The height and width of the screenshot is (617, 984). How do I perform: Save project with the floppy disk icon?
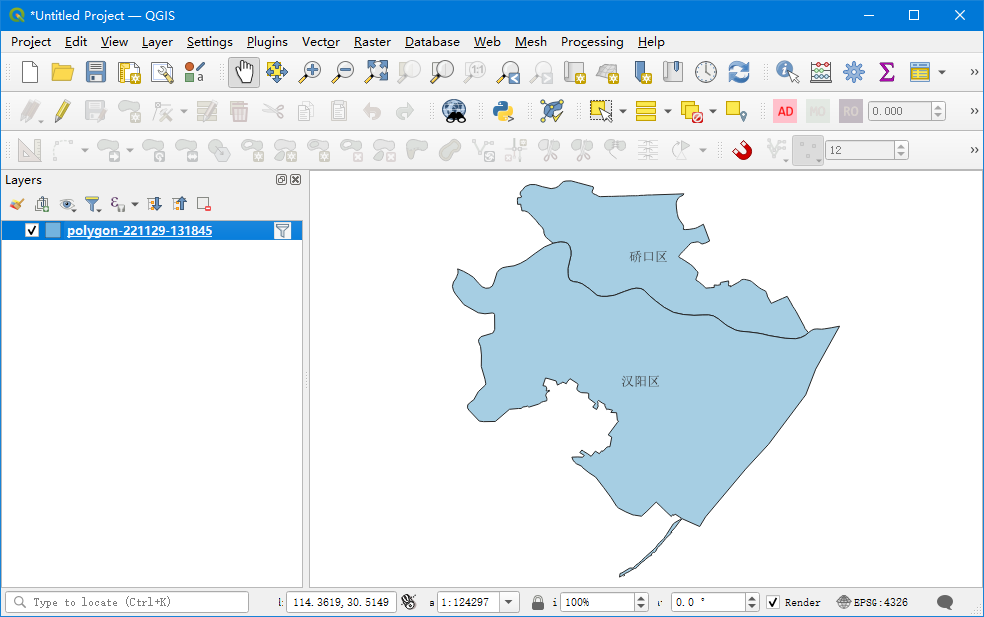[x=95, y=72]
